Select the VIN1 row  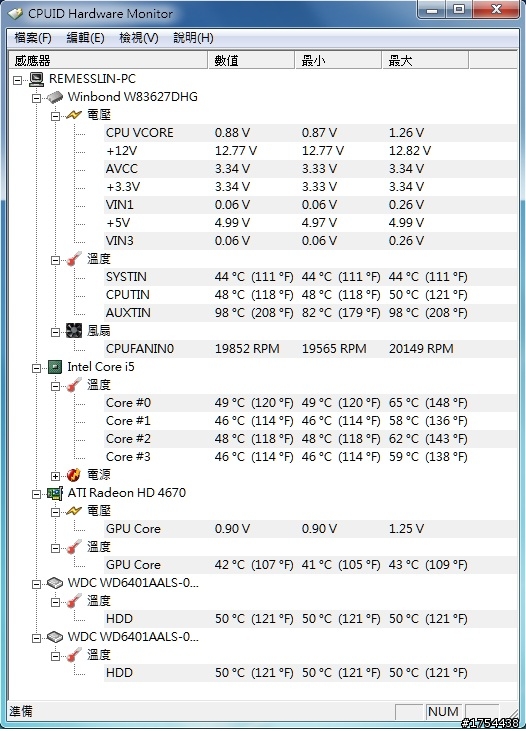pos(310,205)
